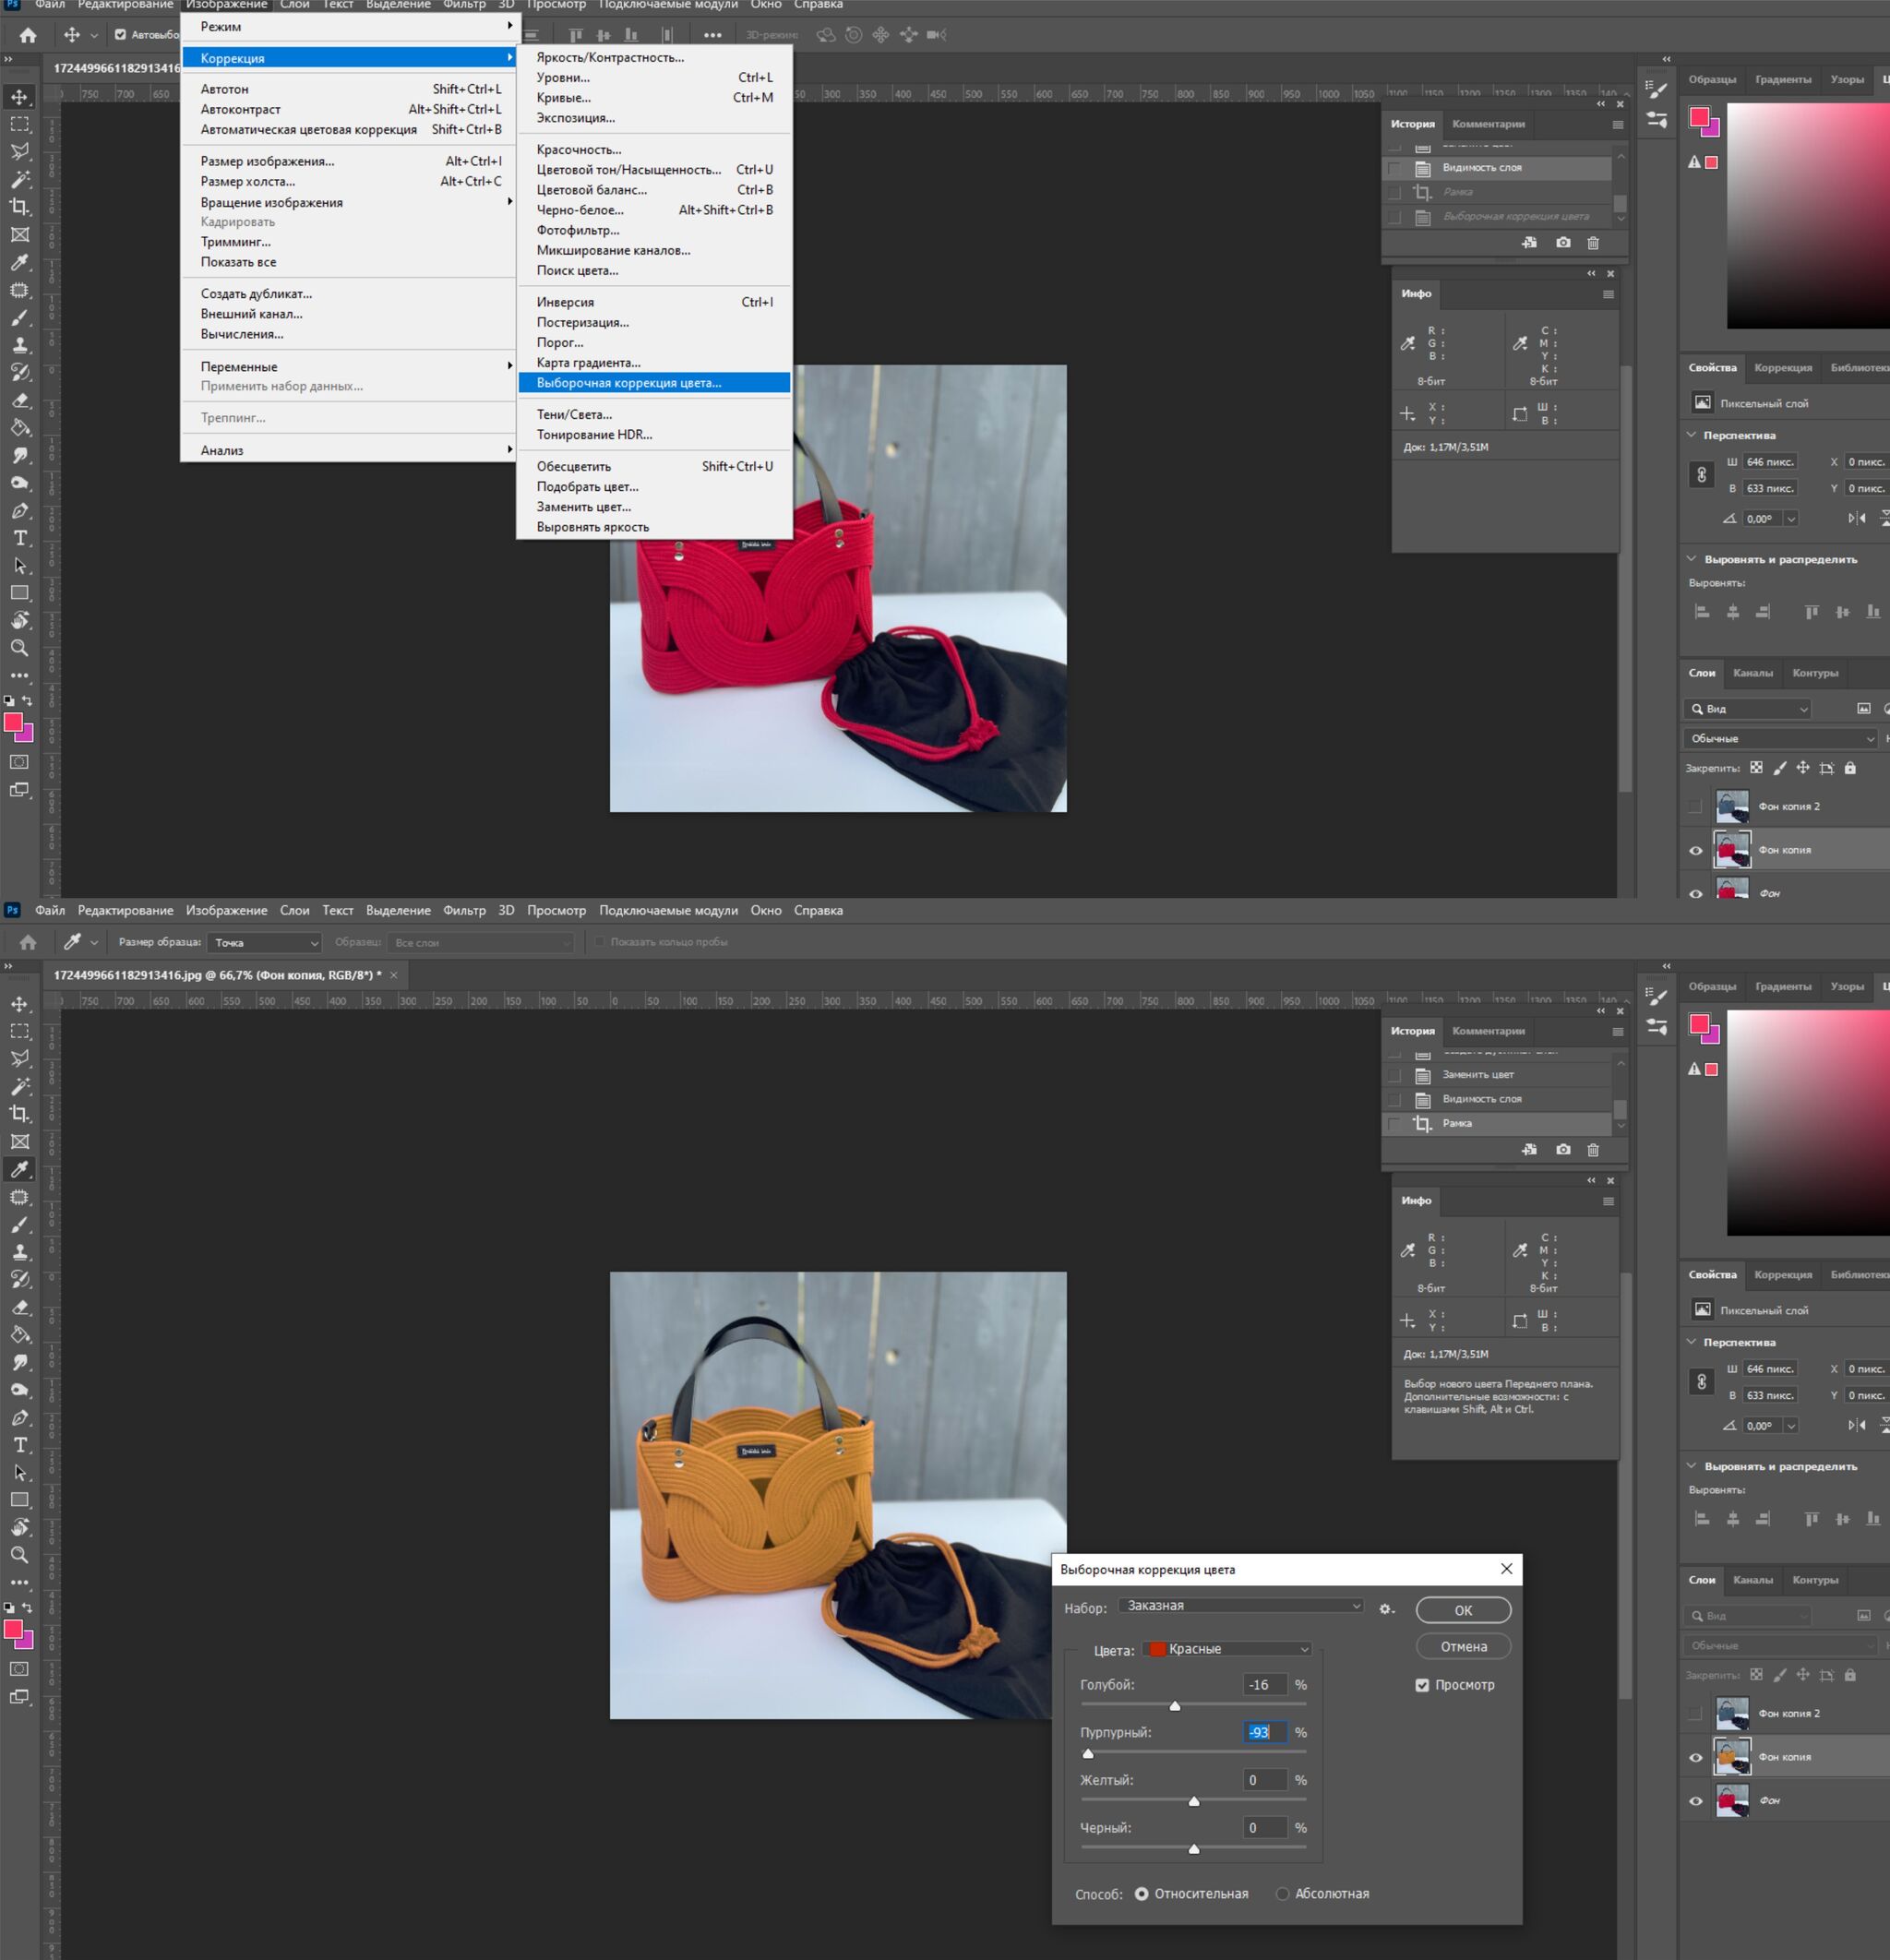The height and width of the screenshot is (1960, 1890).
Task: Click the home icon in lower options bar
Action: 28,942
